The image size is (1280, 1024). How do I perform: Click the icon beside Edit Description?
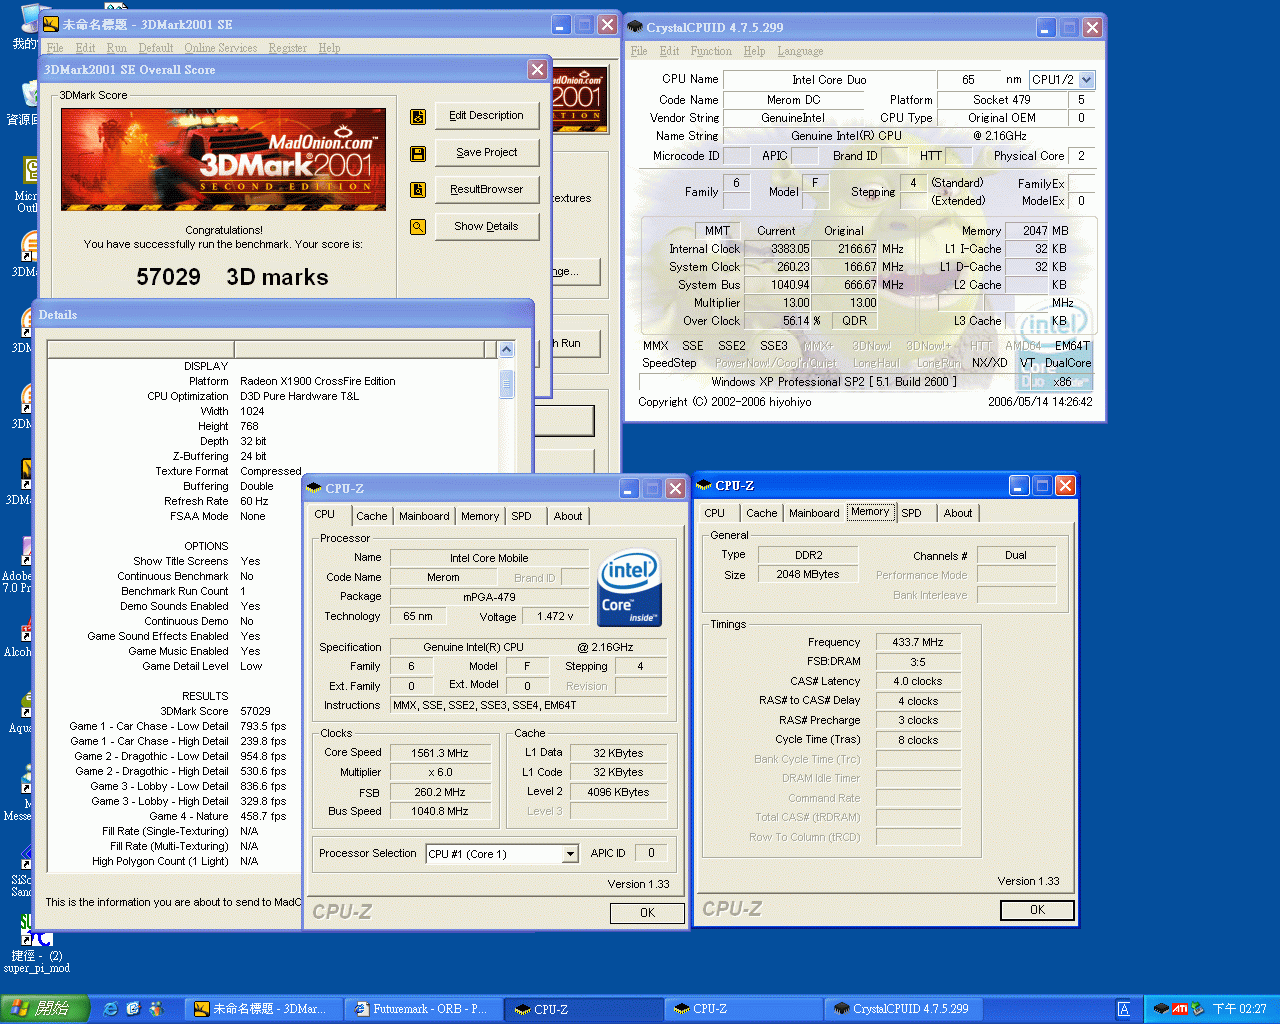point(418,117)
